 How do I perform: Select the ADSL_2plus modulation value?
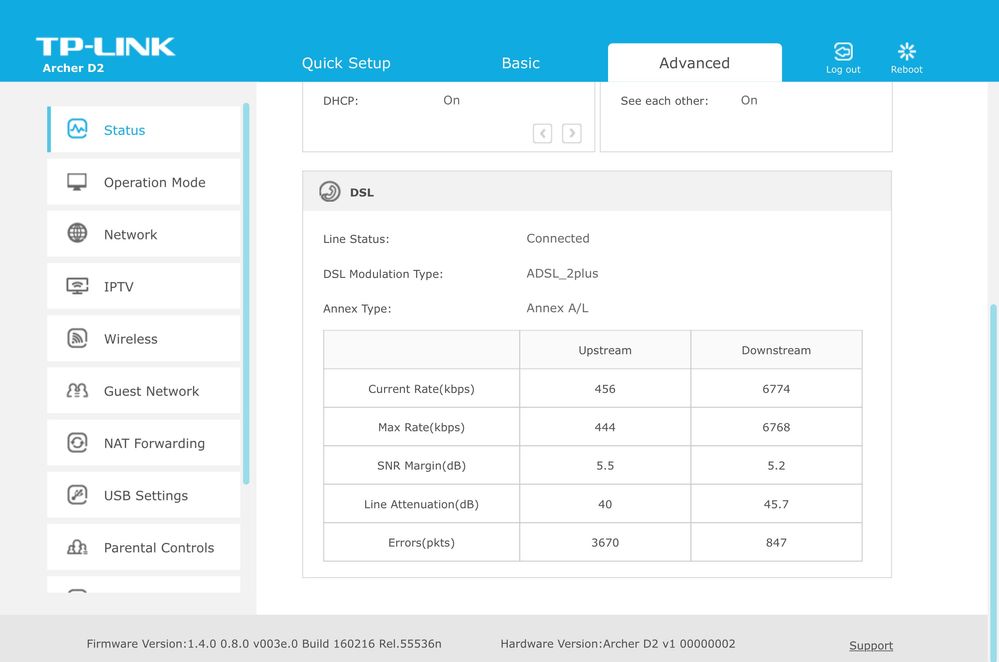(x=562, y=273)
